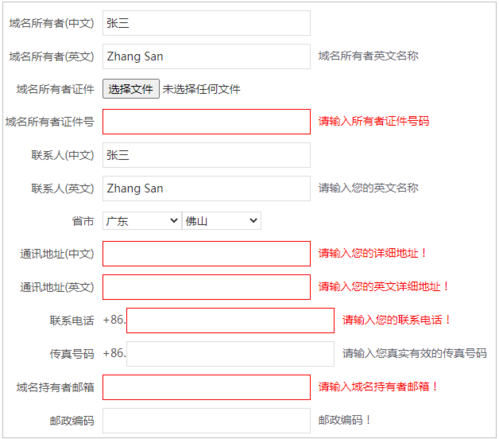Click the 域名所有者证件 label
Screen dimensions: 499x439
55,89
